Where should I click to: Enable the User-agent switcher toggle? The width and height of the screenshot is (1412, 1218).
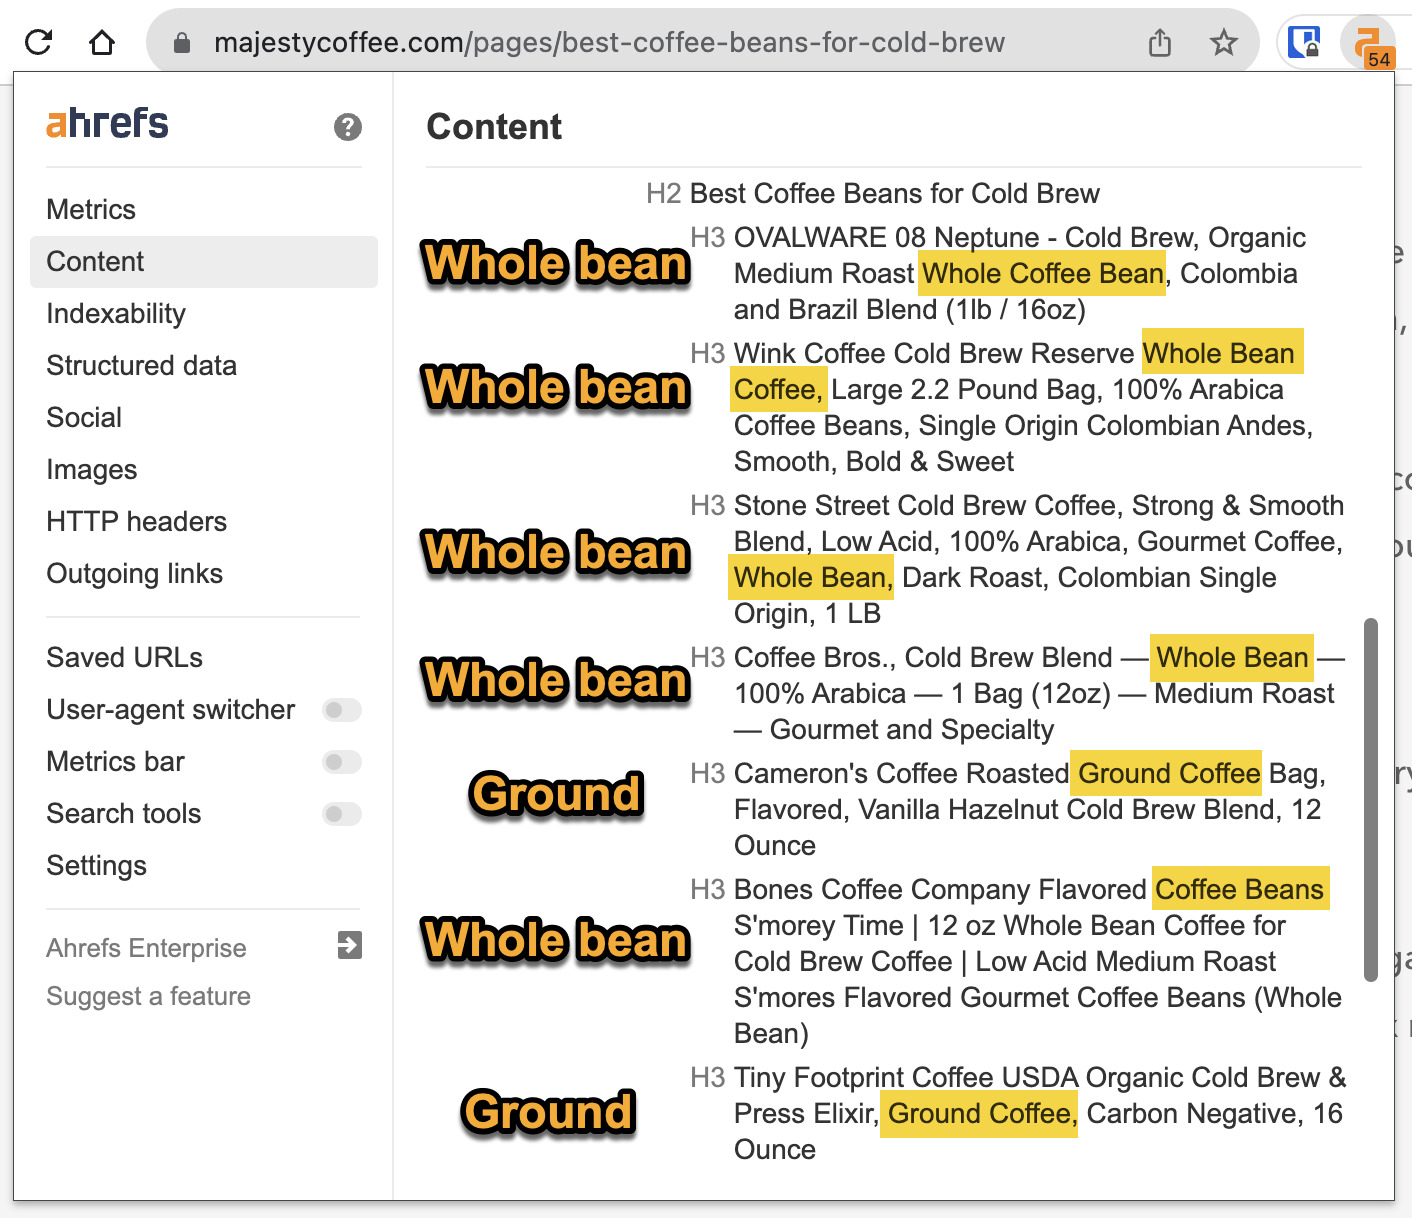coord(341,710)
